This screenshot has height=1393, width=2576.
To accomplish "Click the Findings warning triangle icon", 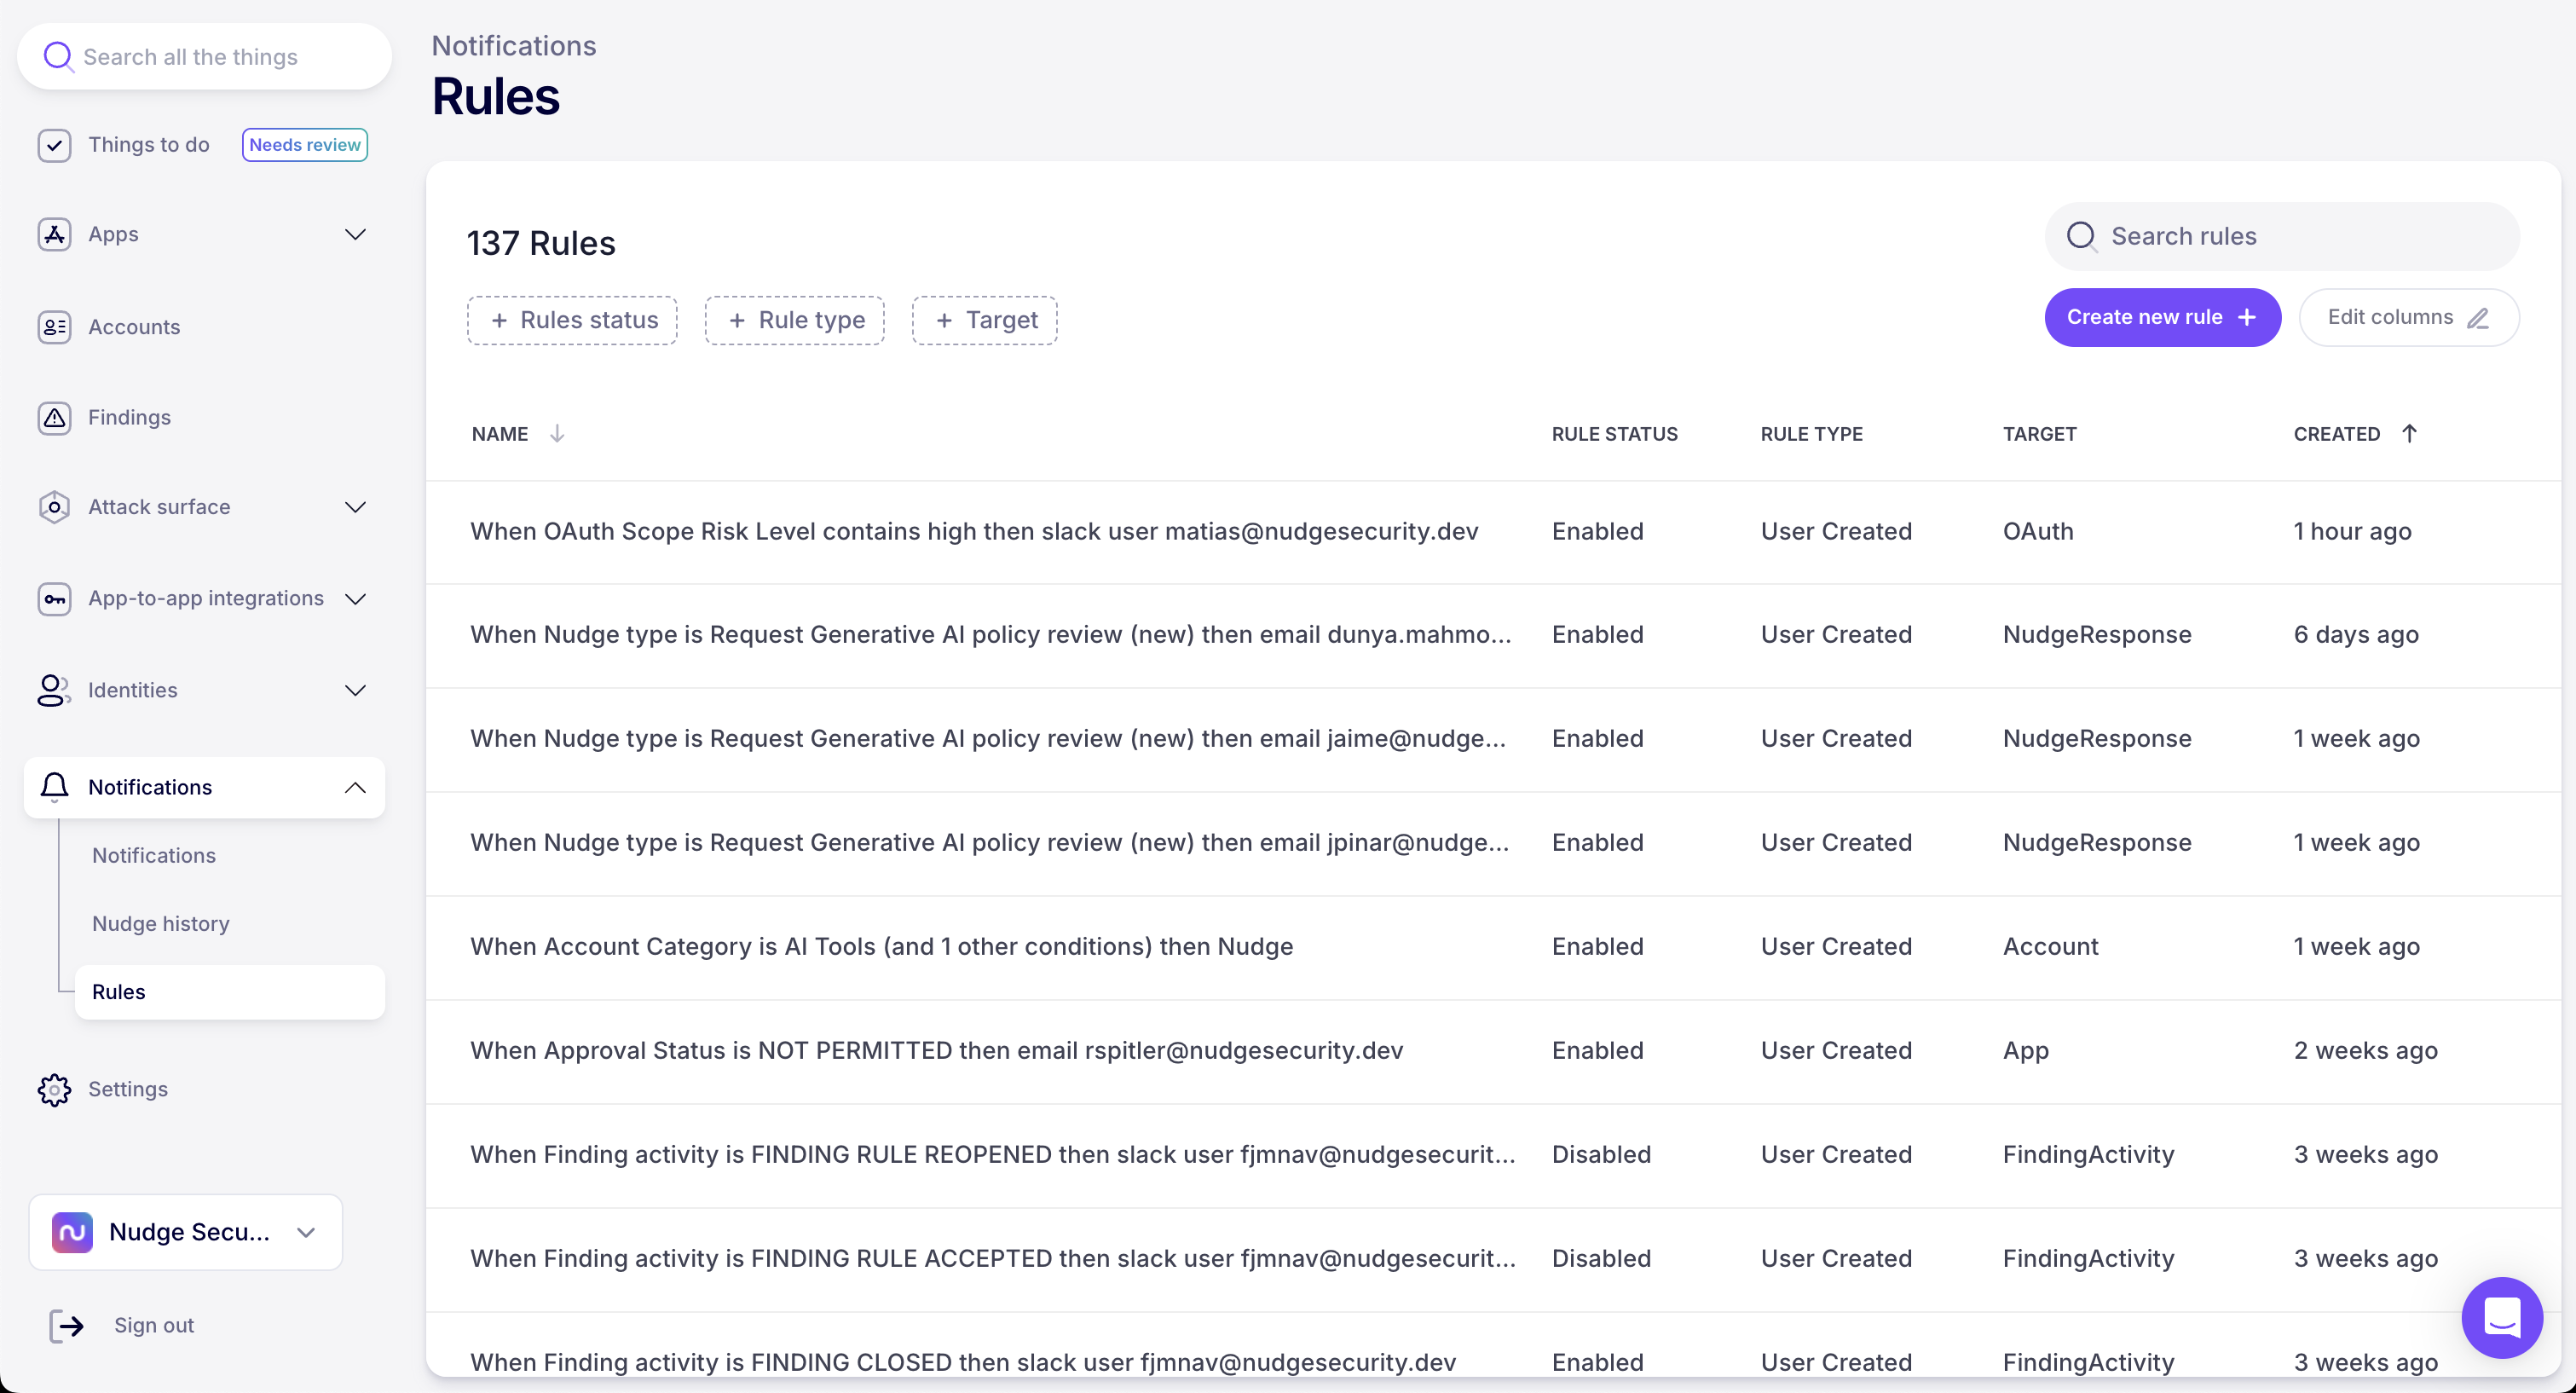I will point(54,417).
